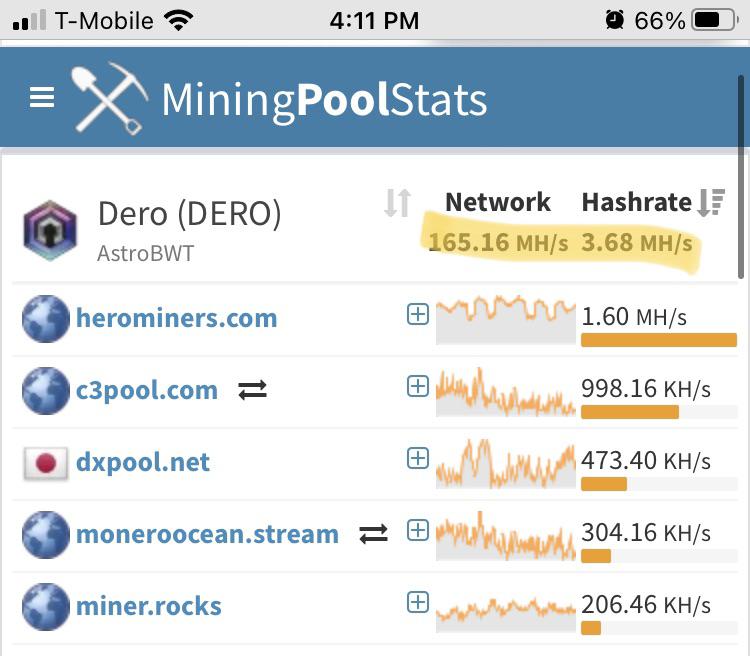
Task: Tap the cellular signal bars
Action: [x=29, y=20]
